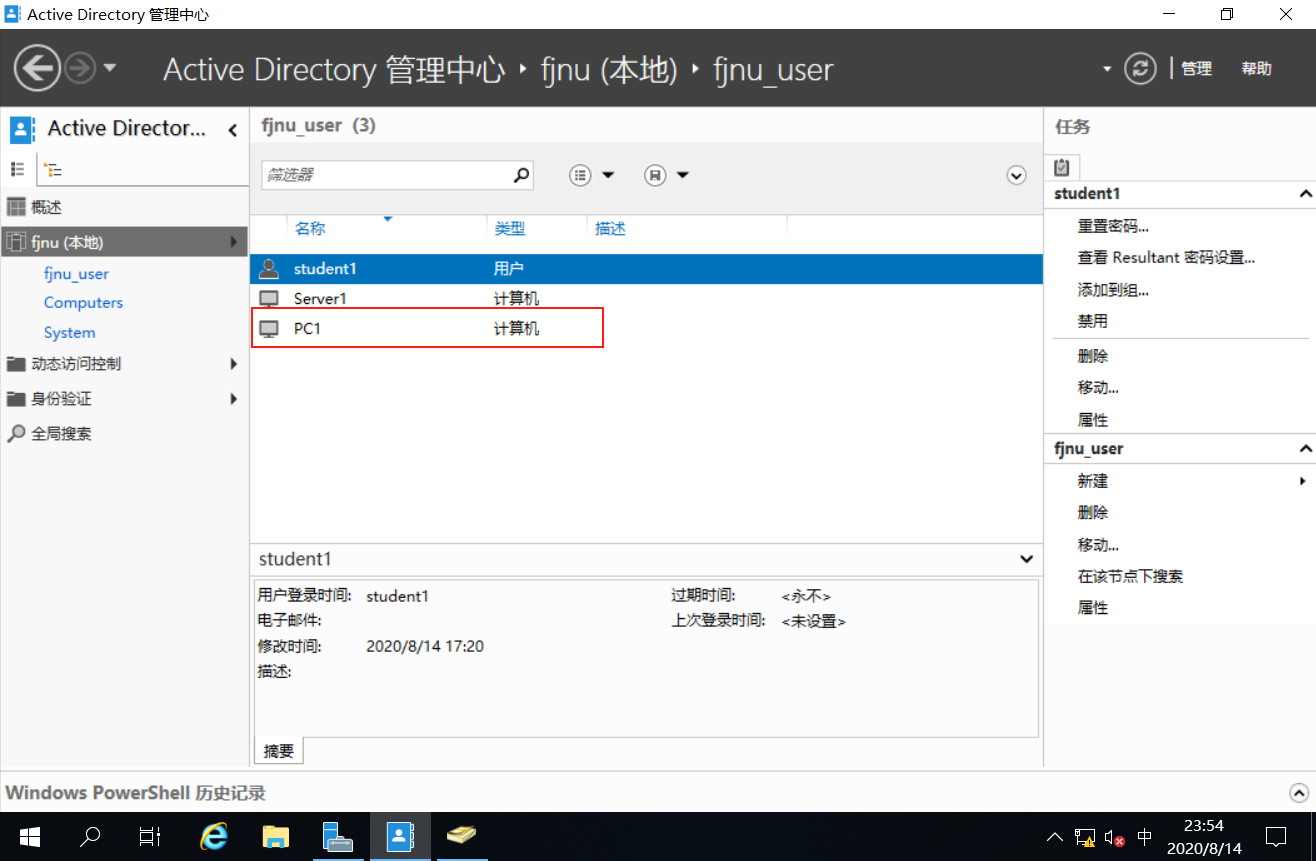
Task: Click the refresh icon in the header
Action: pyautogui.click(x=1139, y=68)
